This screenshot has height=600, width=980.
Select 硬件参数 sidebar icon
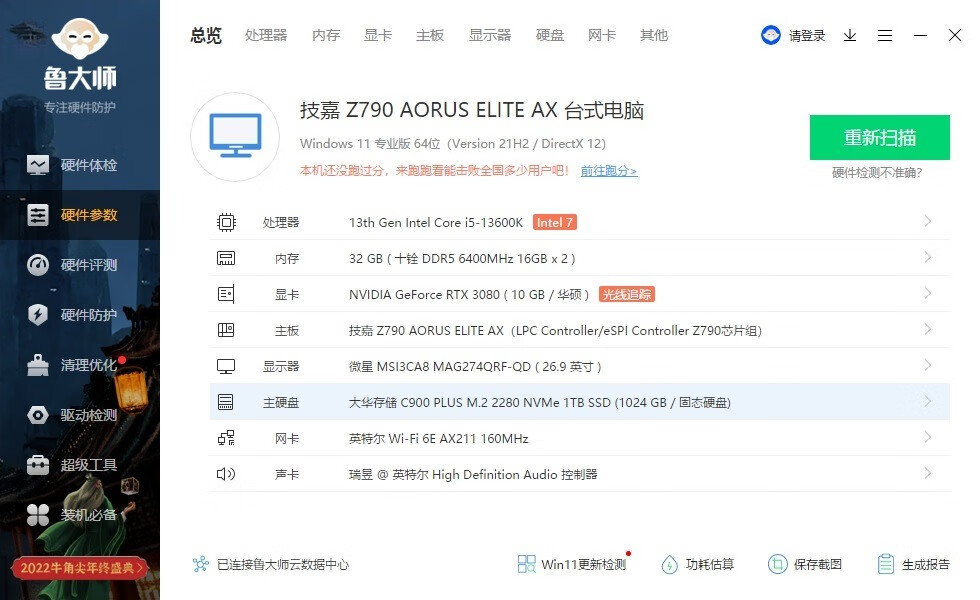[38, 215]
